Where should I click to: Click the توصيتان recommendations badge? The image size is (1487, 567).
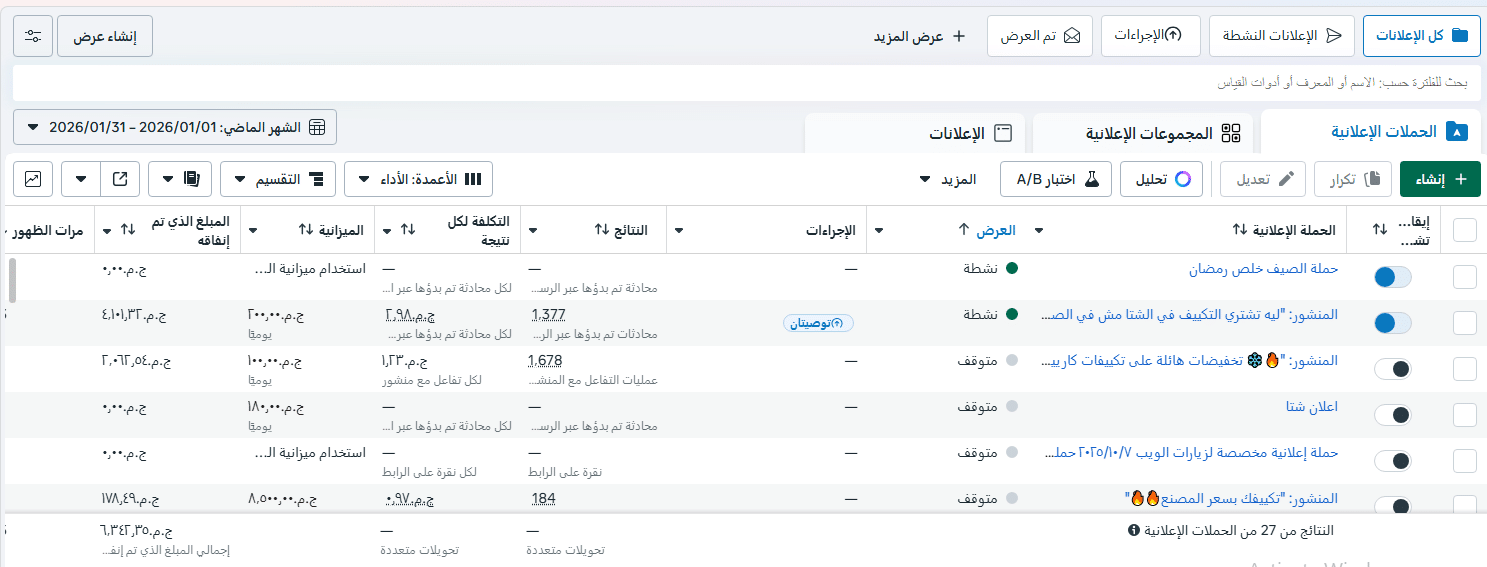coord(818,323)
